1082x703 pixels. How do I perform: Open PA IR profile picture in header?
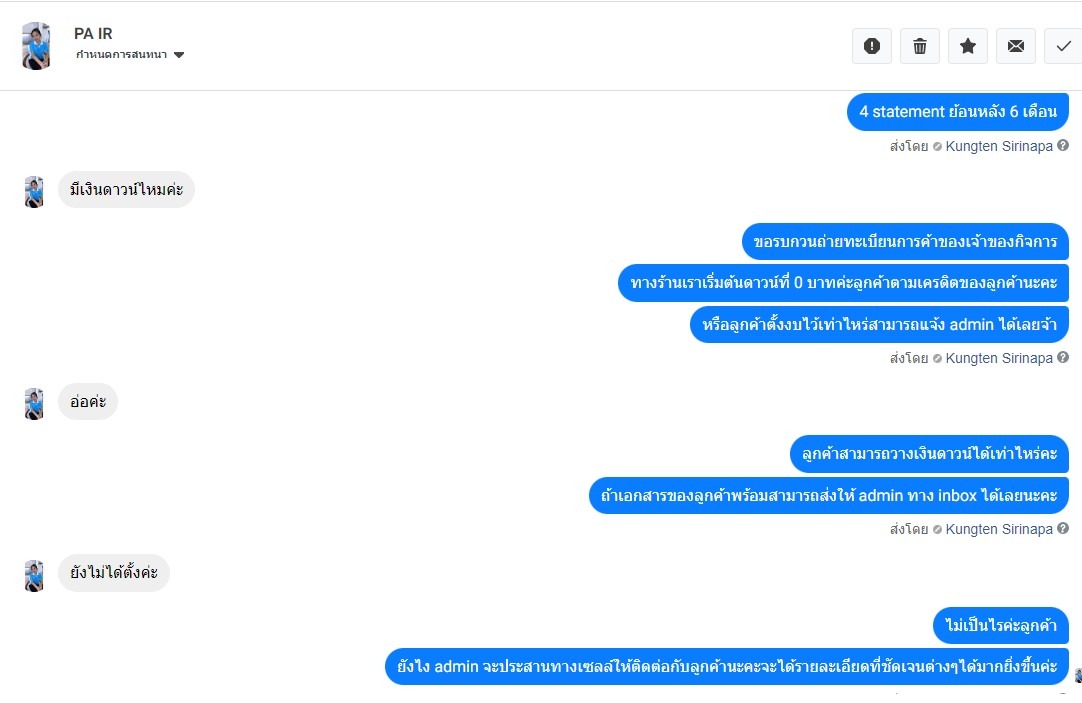tap(36, 46)
